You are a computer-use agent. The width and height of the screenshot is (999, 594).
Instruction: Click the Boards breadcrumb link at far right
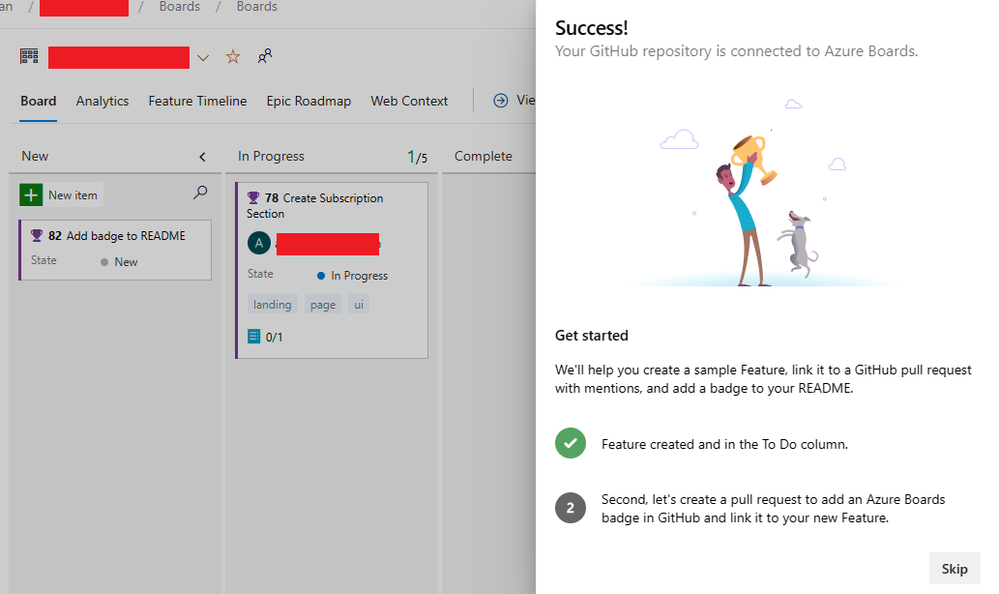click(x=257, y=6)
